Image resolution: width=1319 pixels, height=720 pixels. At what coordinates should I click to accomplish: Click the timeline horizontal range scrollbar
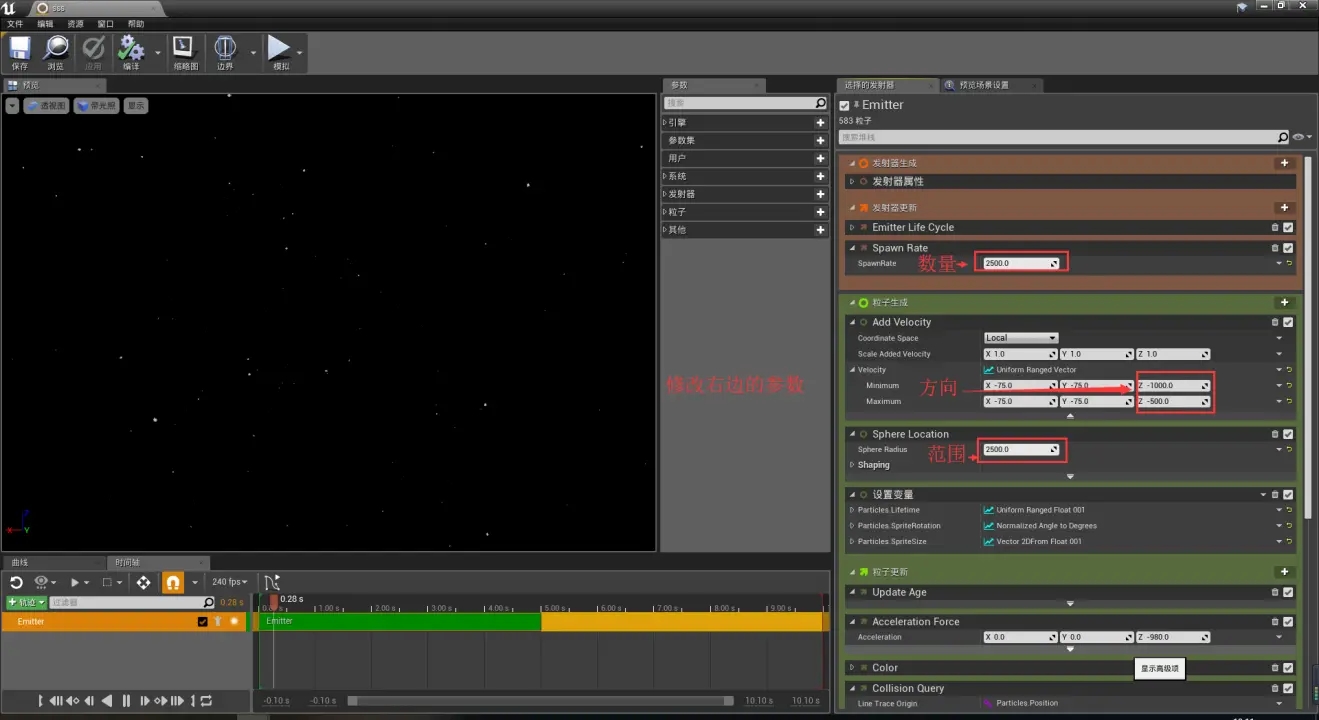540,700
